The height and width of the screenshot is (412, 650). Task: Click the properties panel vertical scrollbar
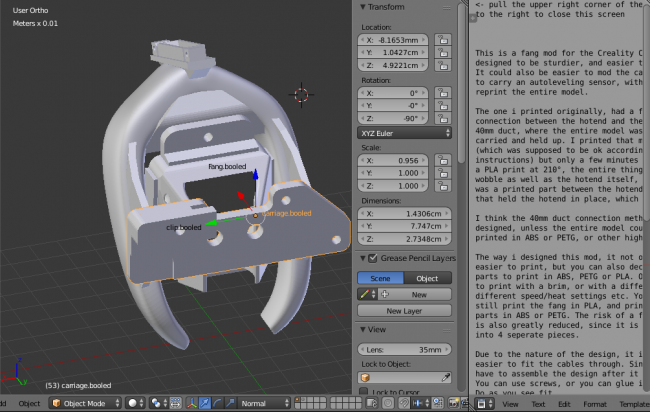point(461,83)
